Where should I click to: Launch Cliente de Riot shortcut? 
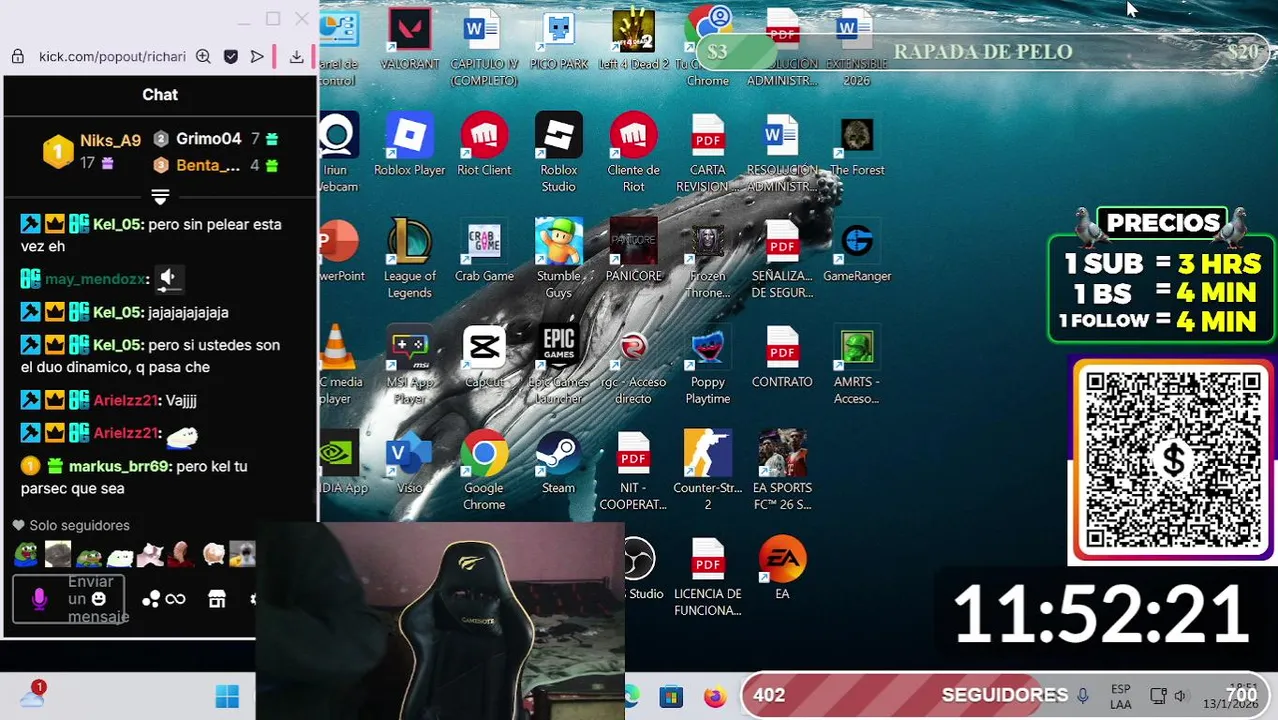(633, 154)
